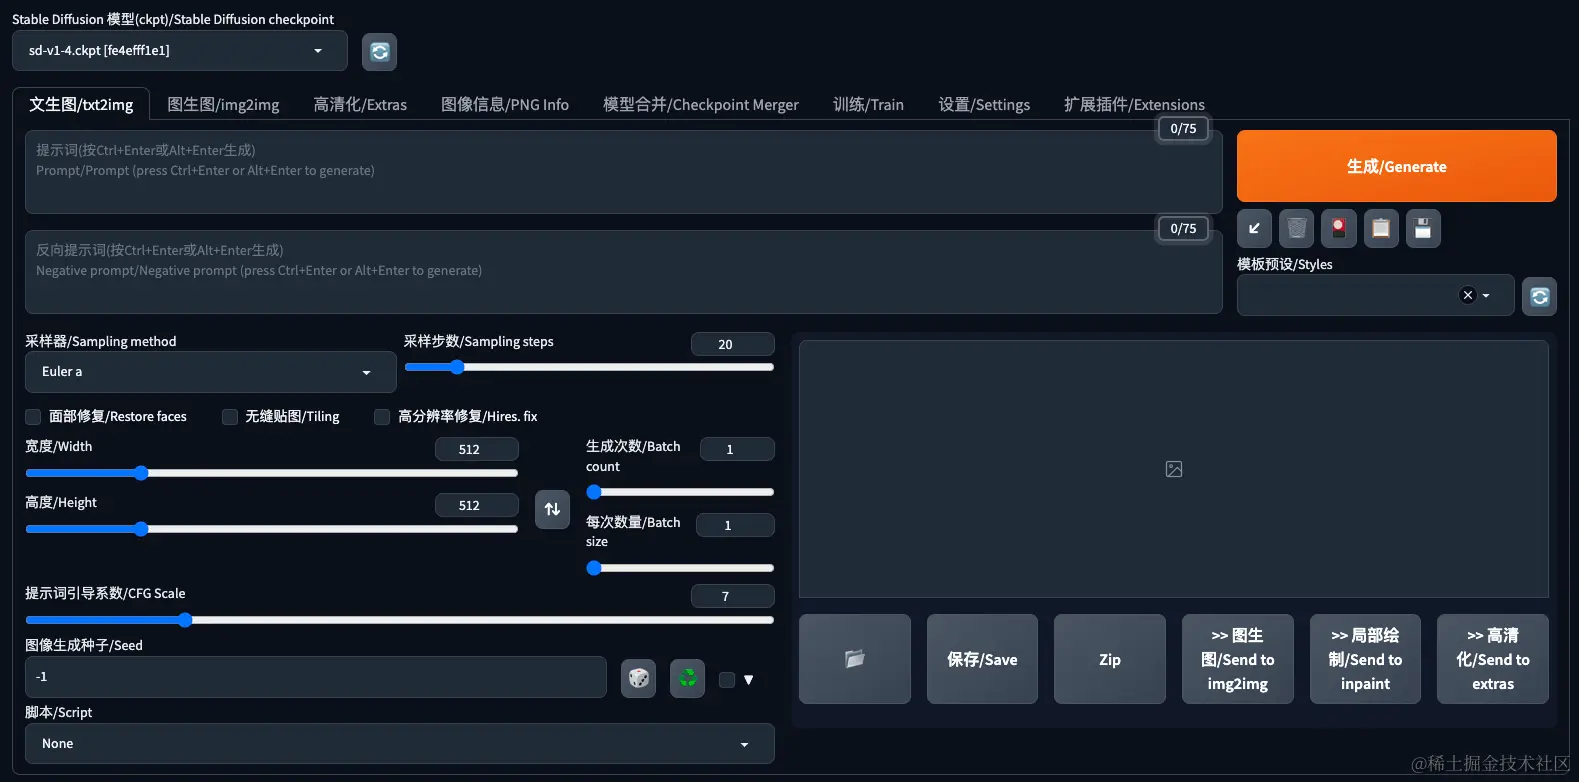Screen dimensions: 1579x782
Task: Apply selected styles using the clipboard icon
Action: [x=1381, y=229]
